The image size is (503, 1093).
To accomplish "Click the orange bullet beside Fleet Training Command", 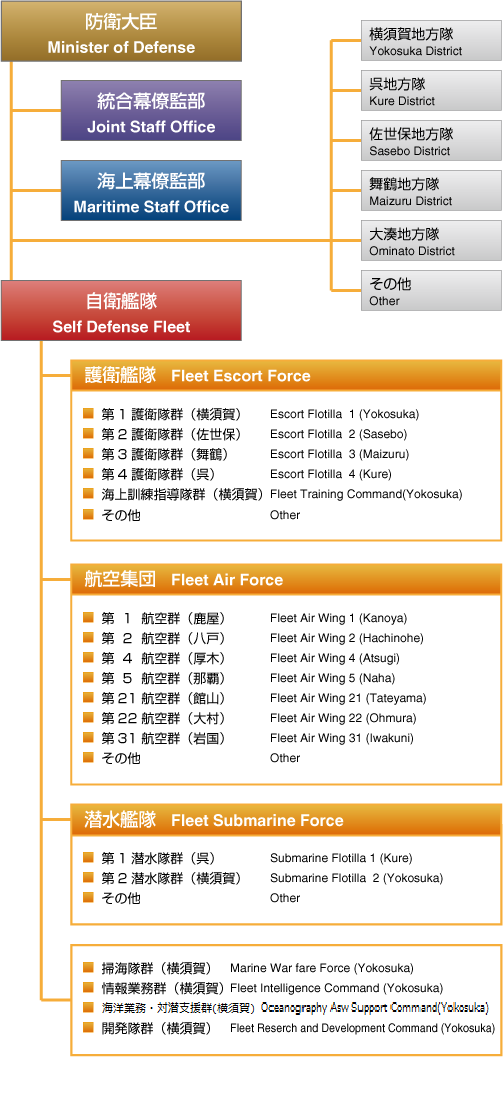I will click(x=88, y=494).
